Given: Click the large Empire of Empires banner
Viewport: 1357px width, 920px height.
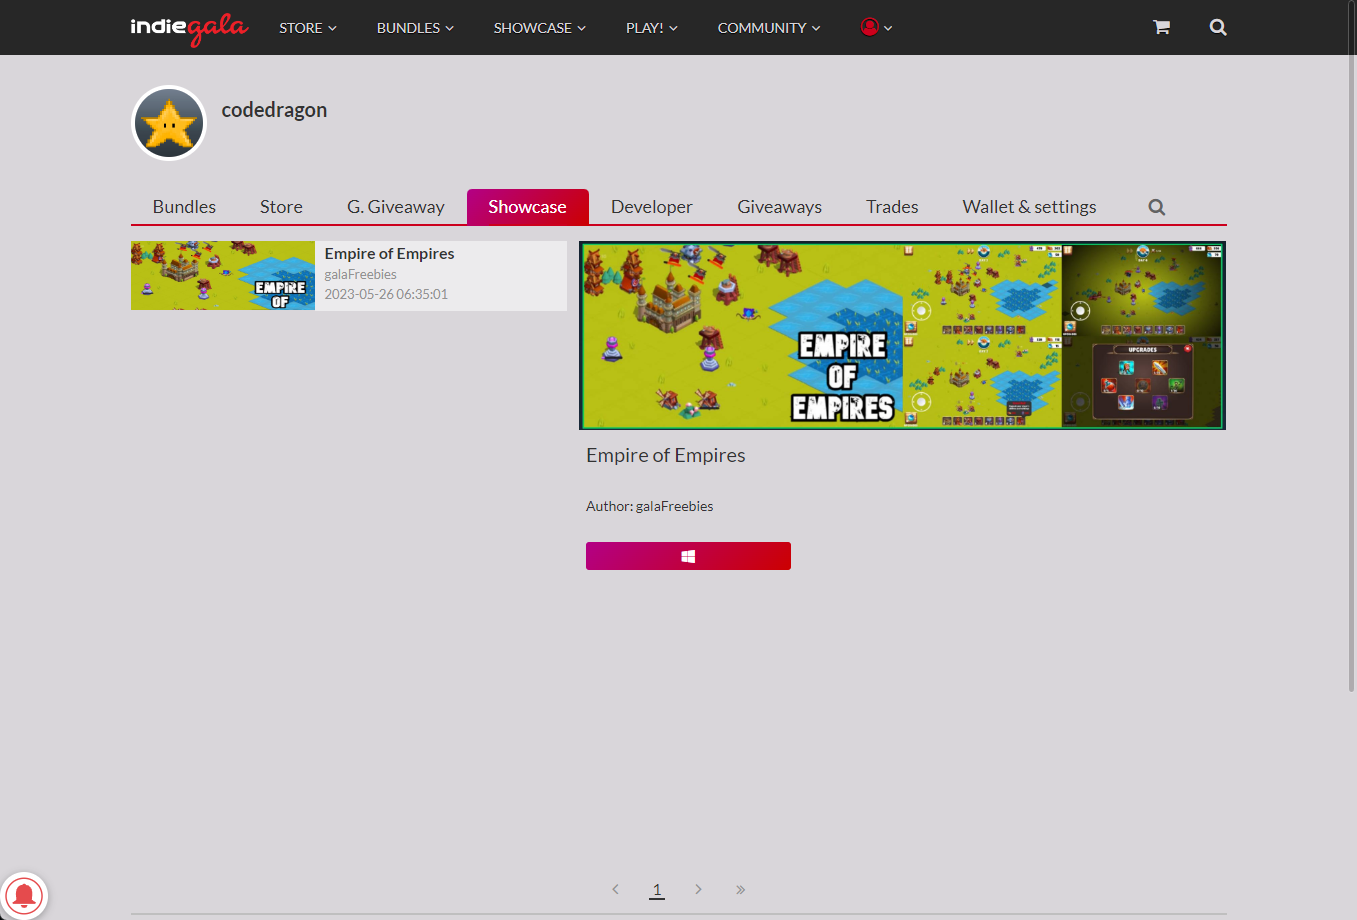Looking at the screenshot, I should pos(902,335).
